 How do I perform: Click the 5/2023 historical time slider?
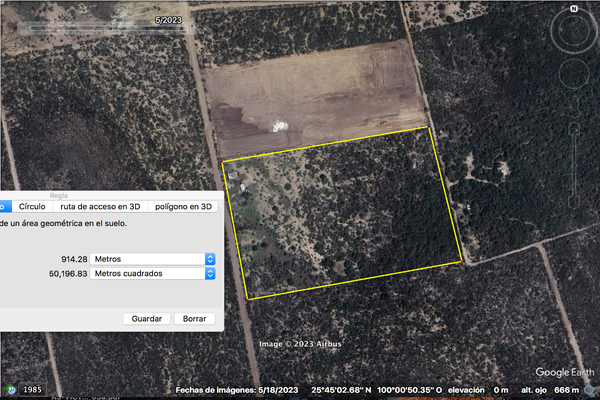click(101, 28)
